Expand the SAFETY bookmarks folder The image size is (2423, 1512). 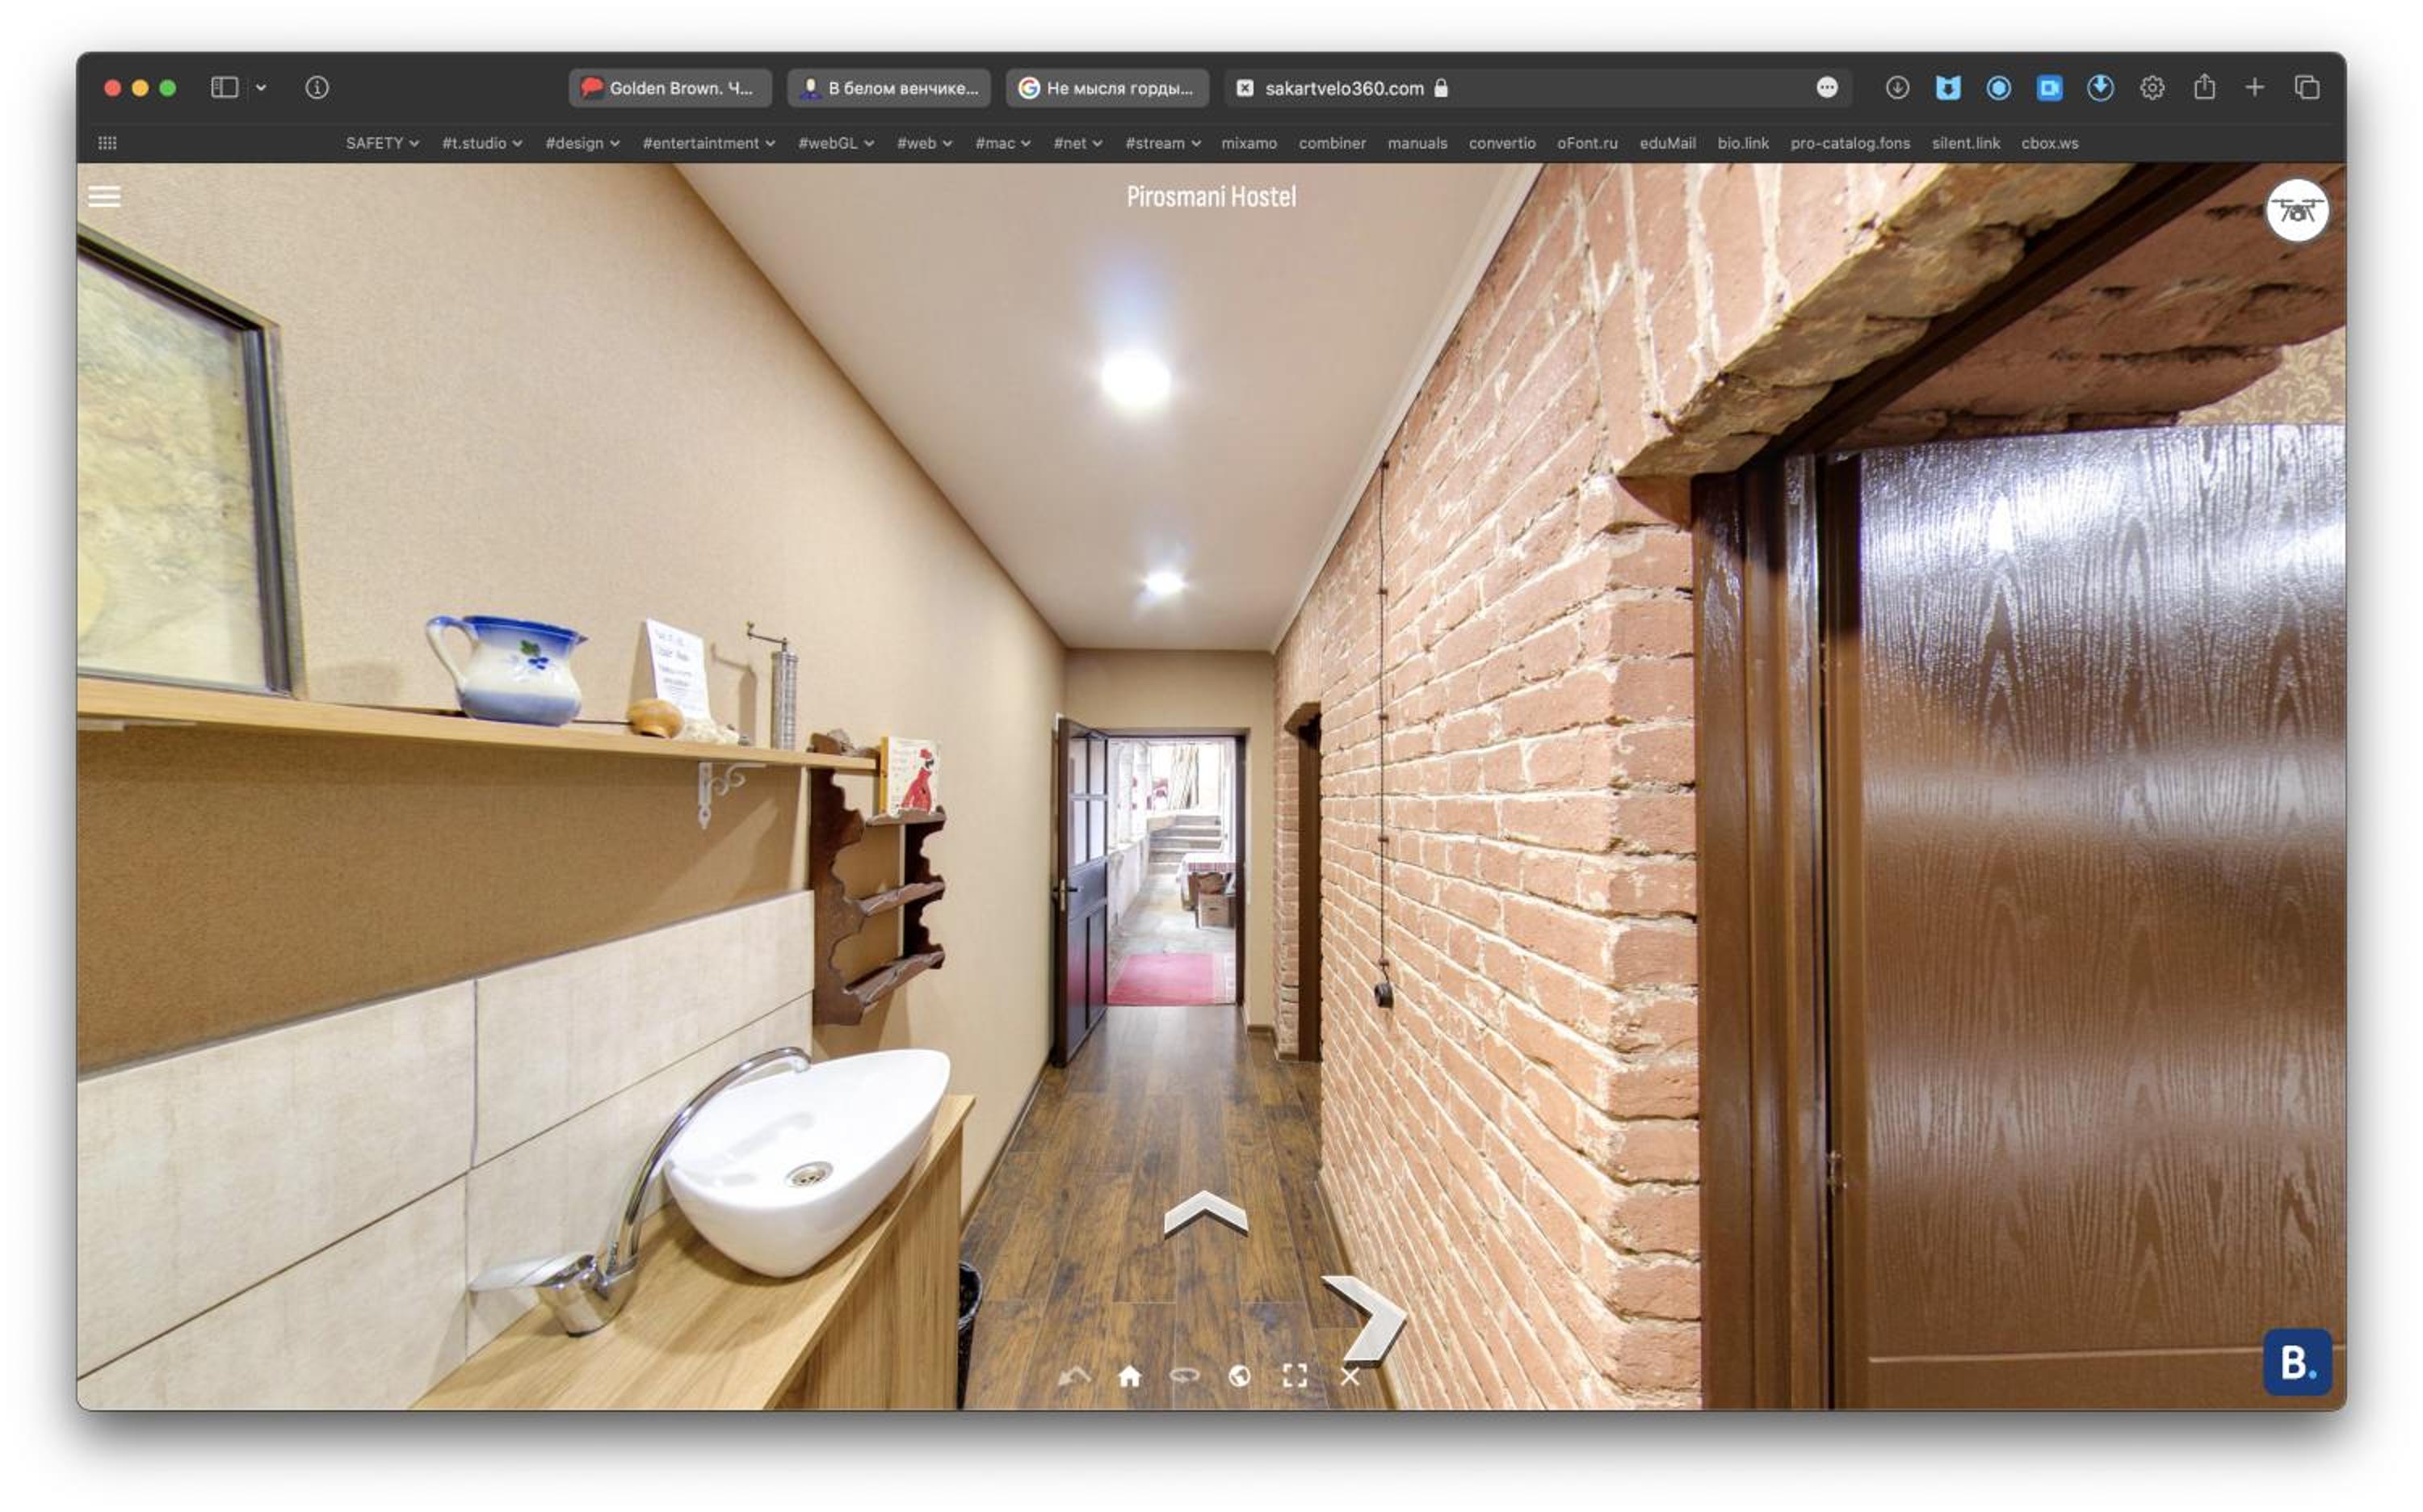pos(382,143)
